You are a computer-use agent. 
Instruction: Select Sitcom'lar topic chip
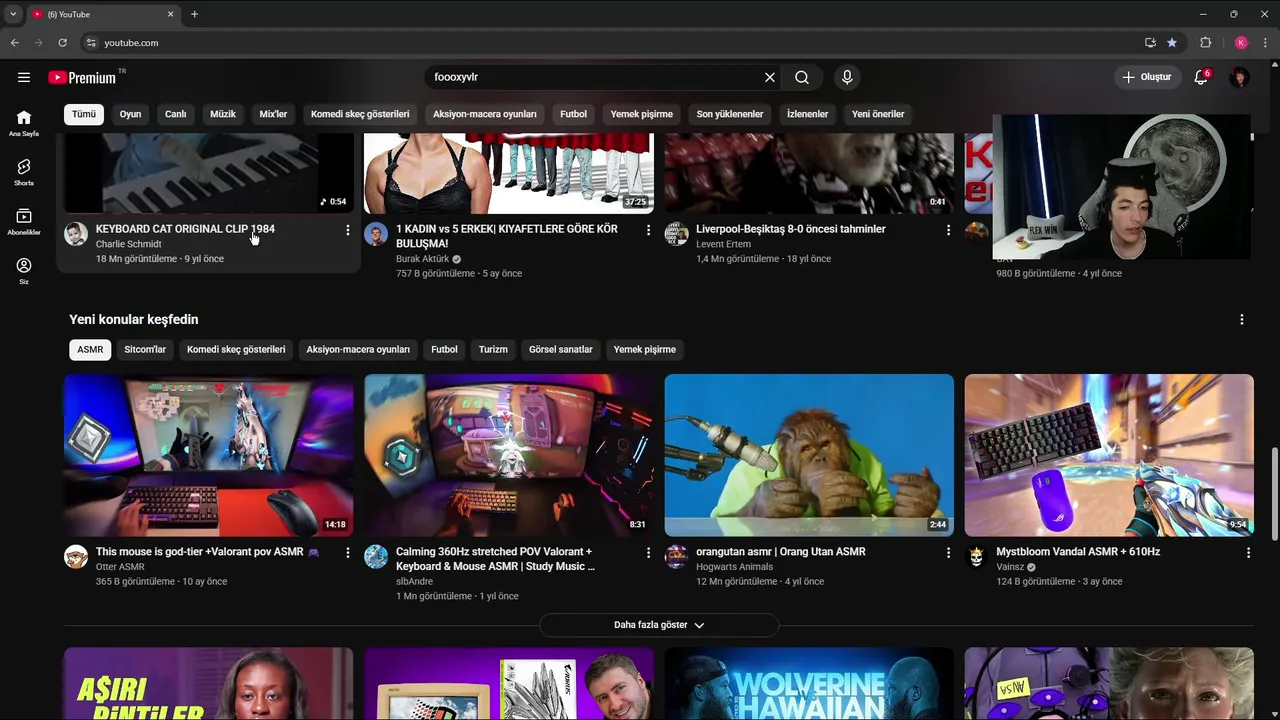(145, 350)
